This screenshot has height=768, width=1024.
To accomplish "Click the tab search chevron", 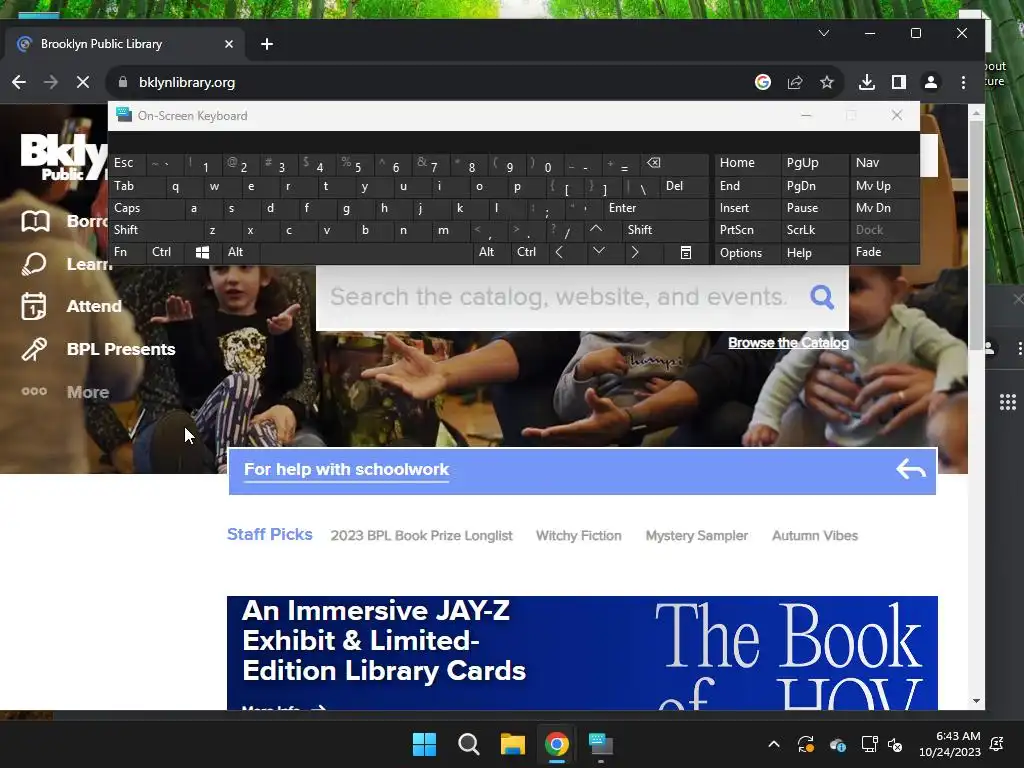I will pos(824,33).
